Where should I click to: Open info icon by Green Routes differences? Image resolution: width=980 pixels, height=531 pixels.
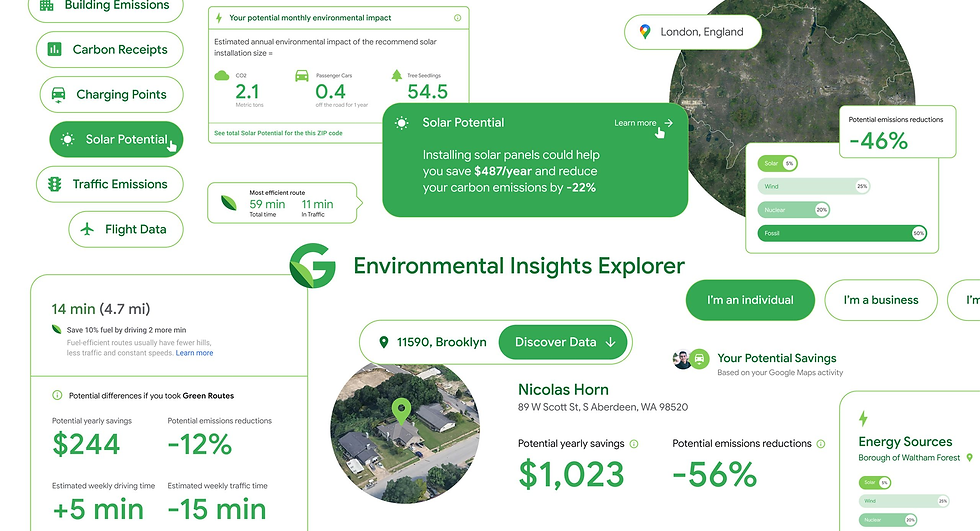(57, 395)
